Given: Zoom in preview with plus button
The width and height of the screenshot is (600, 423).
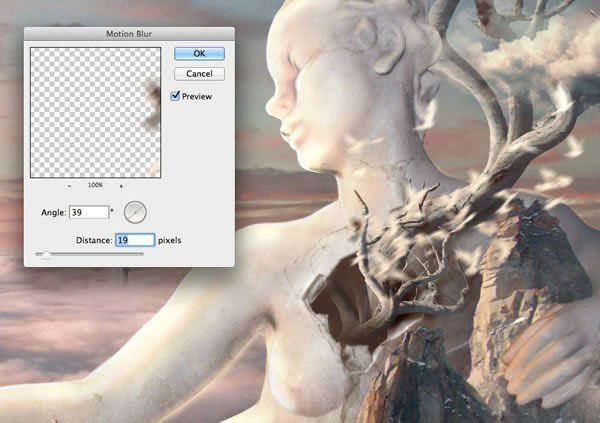Looking at the screenshot, I should click(x=121, y=186).
